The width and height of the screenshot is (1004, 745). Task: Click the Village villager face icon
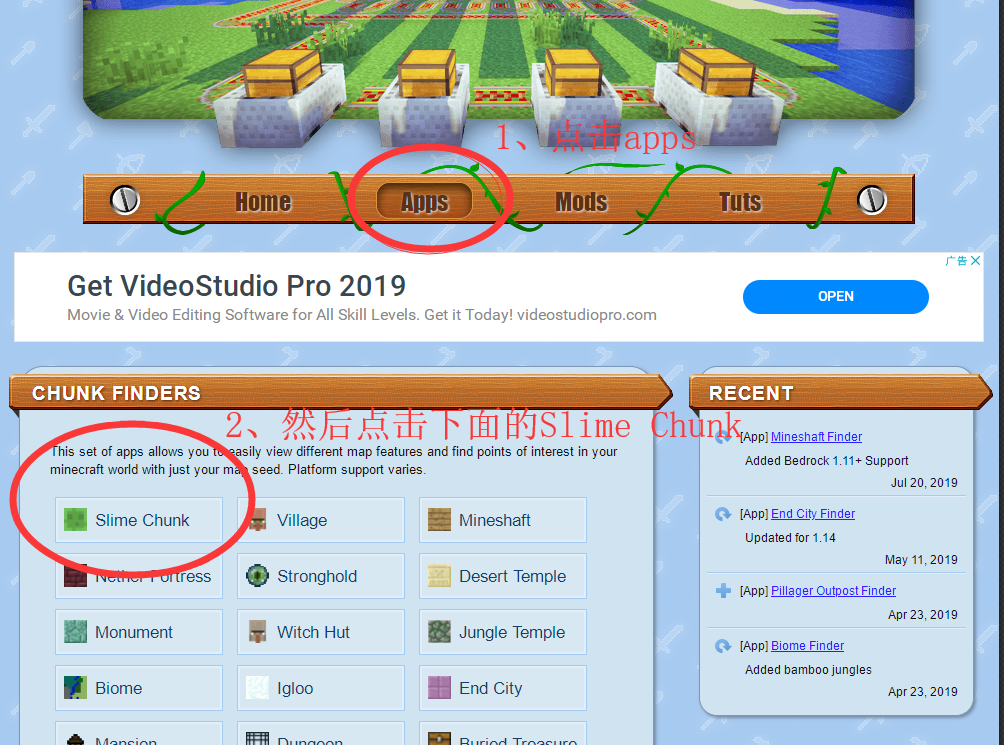click(258, 520)
